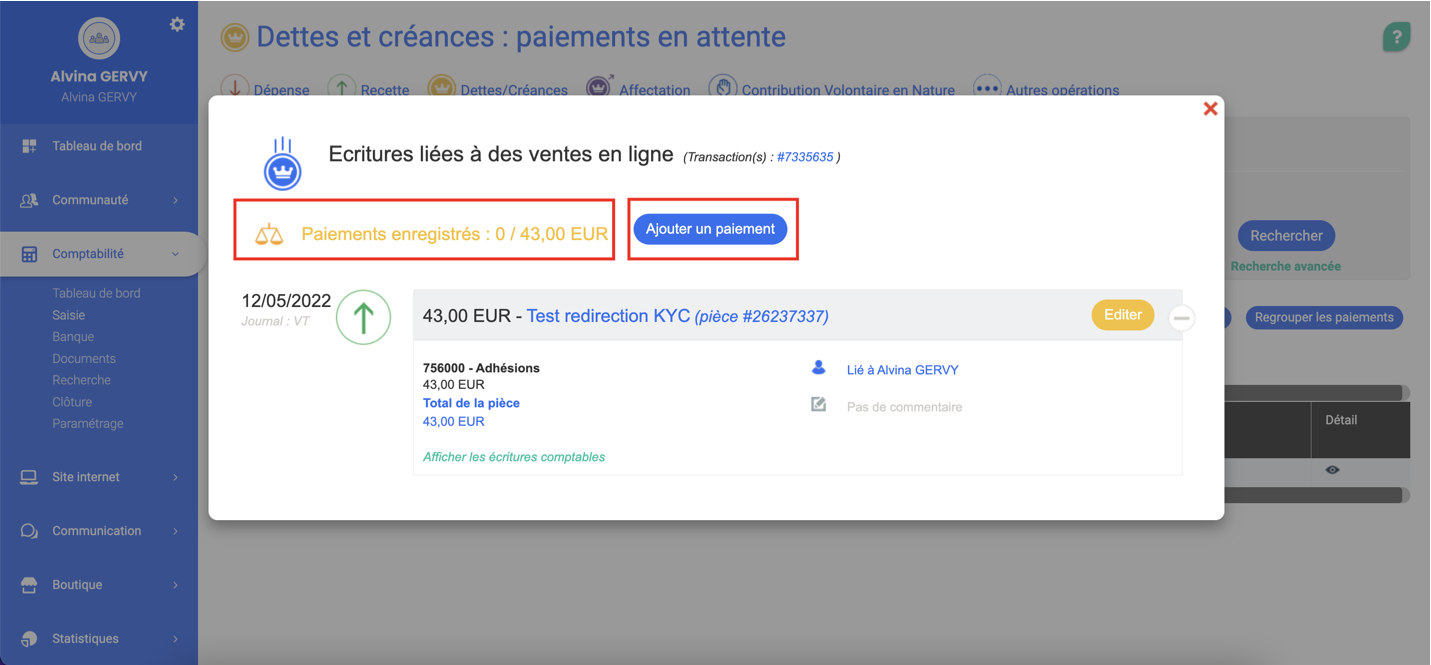
Task: Open the settings gear in sidebar
Action: click(x=177, y=24)
